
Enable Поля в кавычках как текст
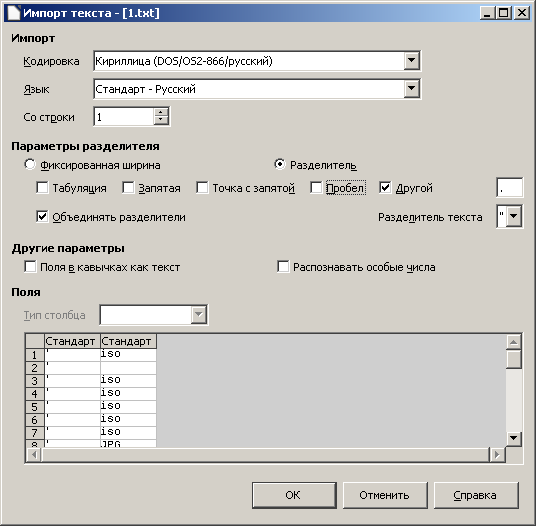click(x=30, y=267)
